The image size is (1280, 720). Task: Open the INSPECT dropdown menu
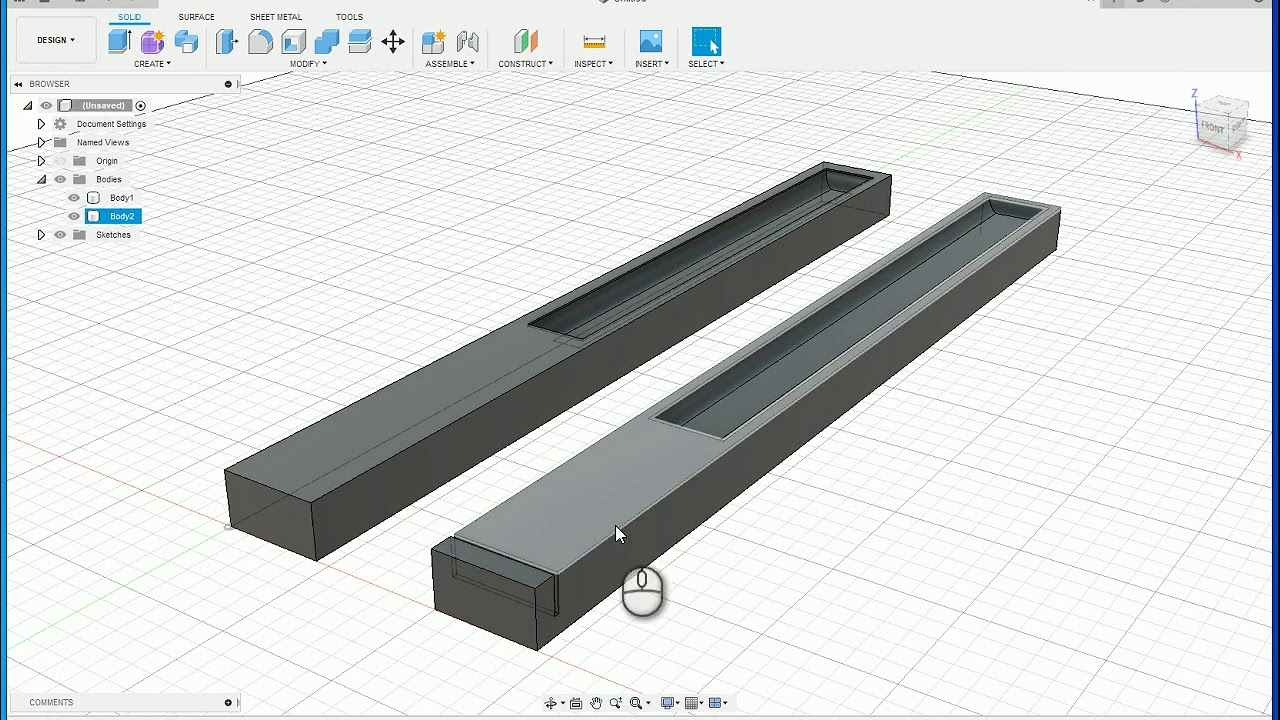[x=594, y=64]
